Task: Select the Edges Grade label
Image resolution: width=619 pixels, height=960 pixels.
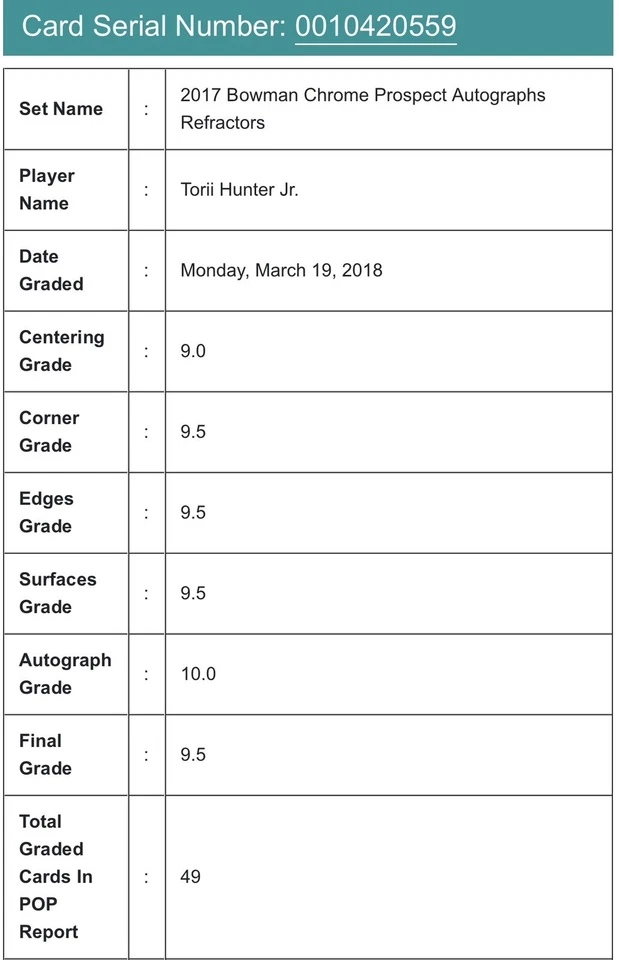Action: [x=46, y=512]
